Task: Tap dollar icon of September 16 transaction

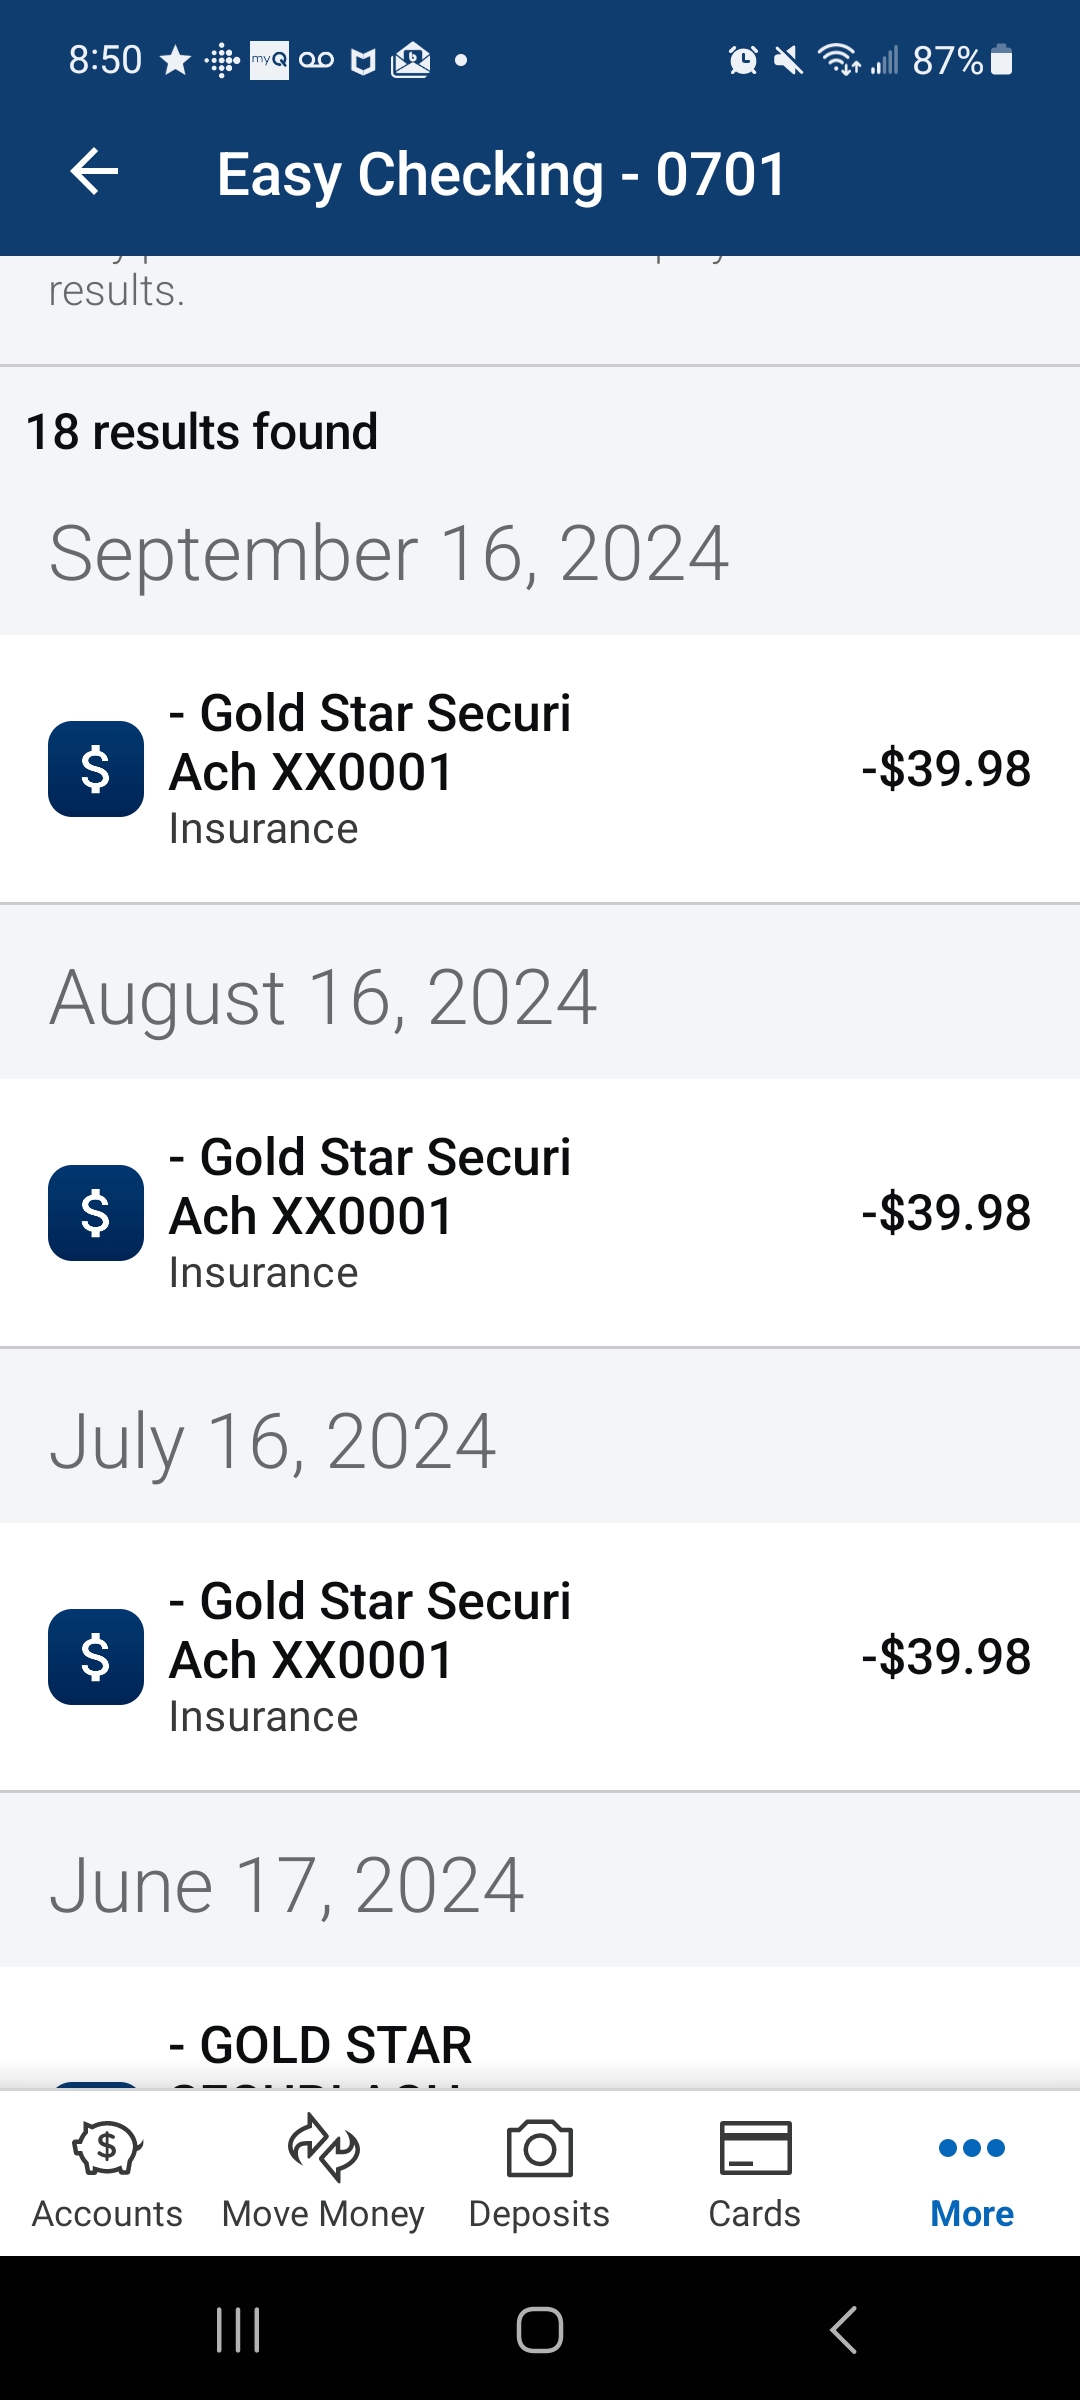Action: click(96, 769)
